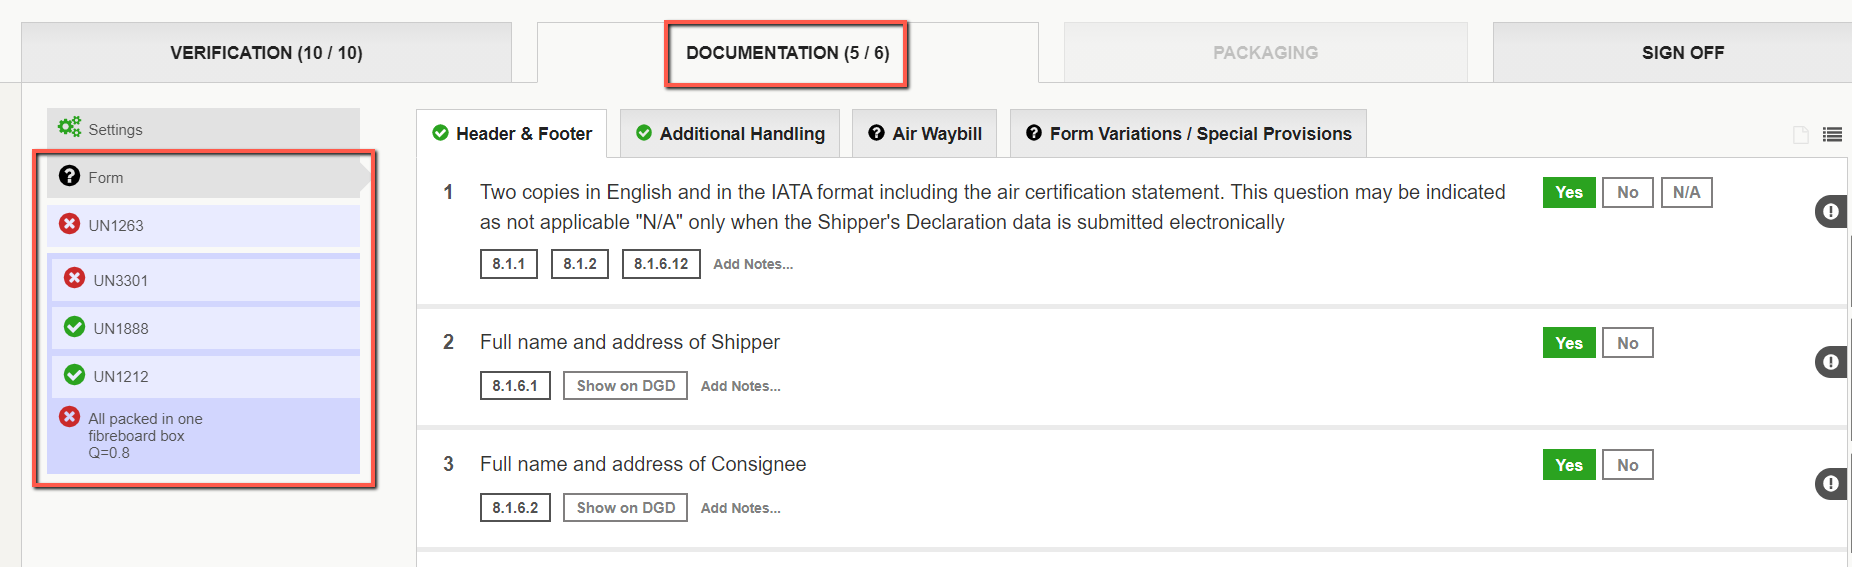Click the blank page icon near list view
Image resolution: width=1852 pixels, height=567 pixels.
point(1801,135)
